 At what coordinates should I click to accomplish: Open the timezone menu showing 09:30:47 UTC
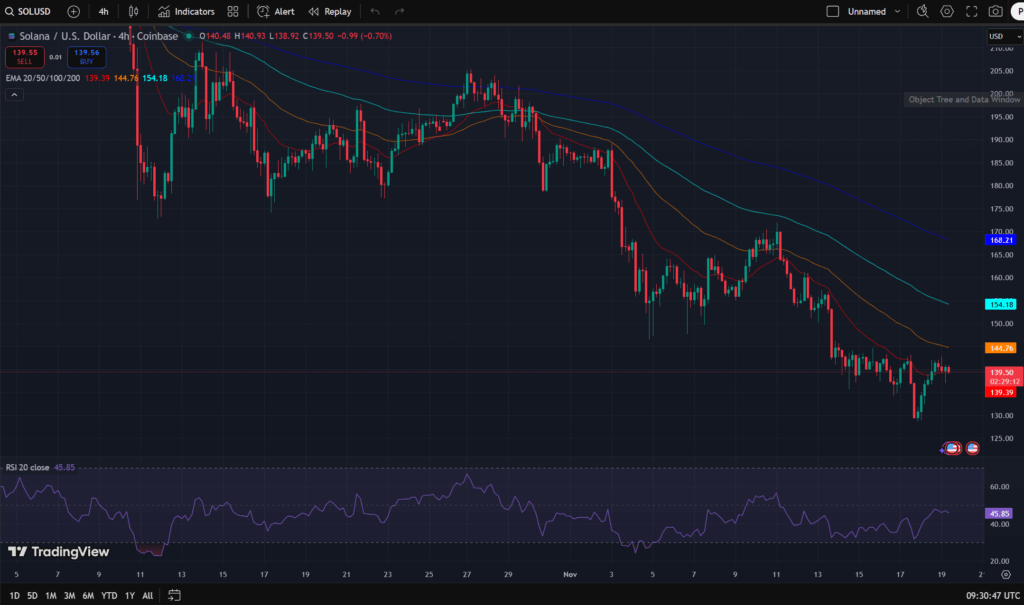point(993,595)
